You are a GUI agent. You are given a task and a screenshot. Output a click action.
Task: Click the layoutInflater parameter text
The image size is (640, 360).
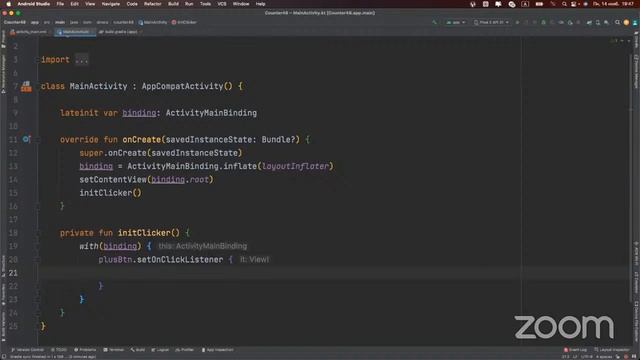pyautogui.click(x=296, y=166)
